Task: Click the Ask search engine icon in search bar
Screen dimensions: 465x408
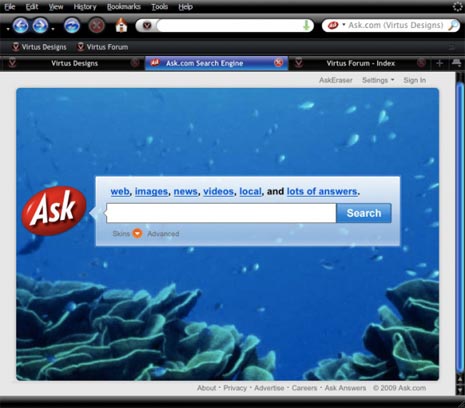Action: coord(333,25)
